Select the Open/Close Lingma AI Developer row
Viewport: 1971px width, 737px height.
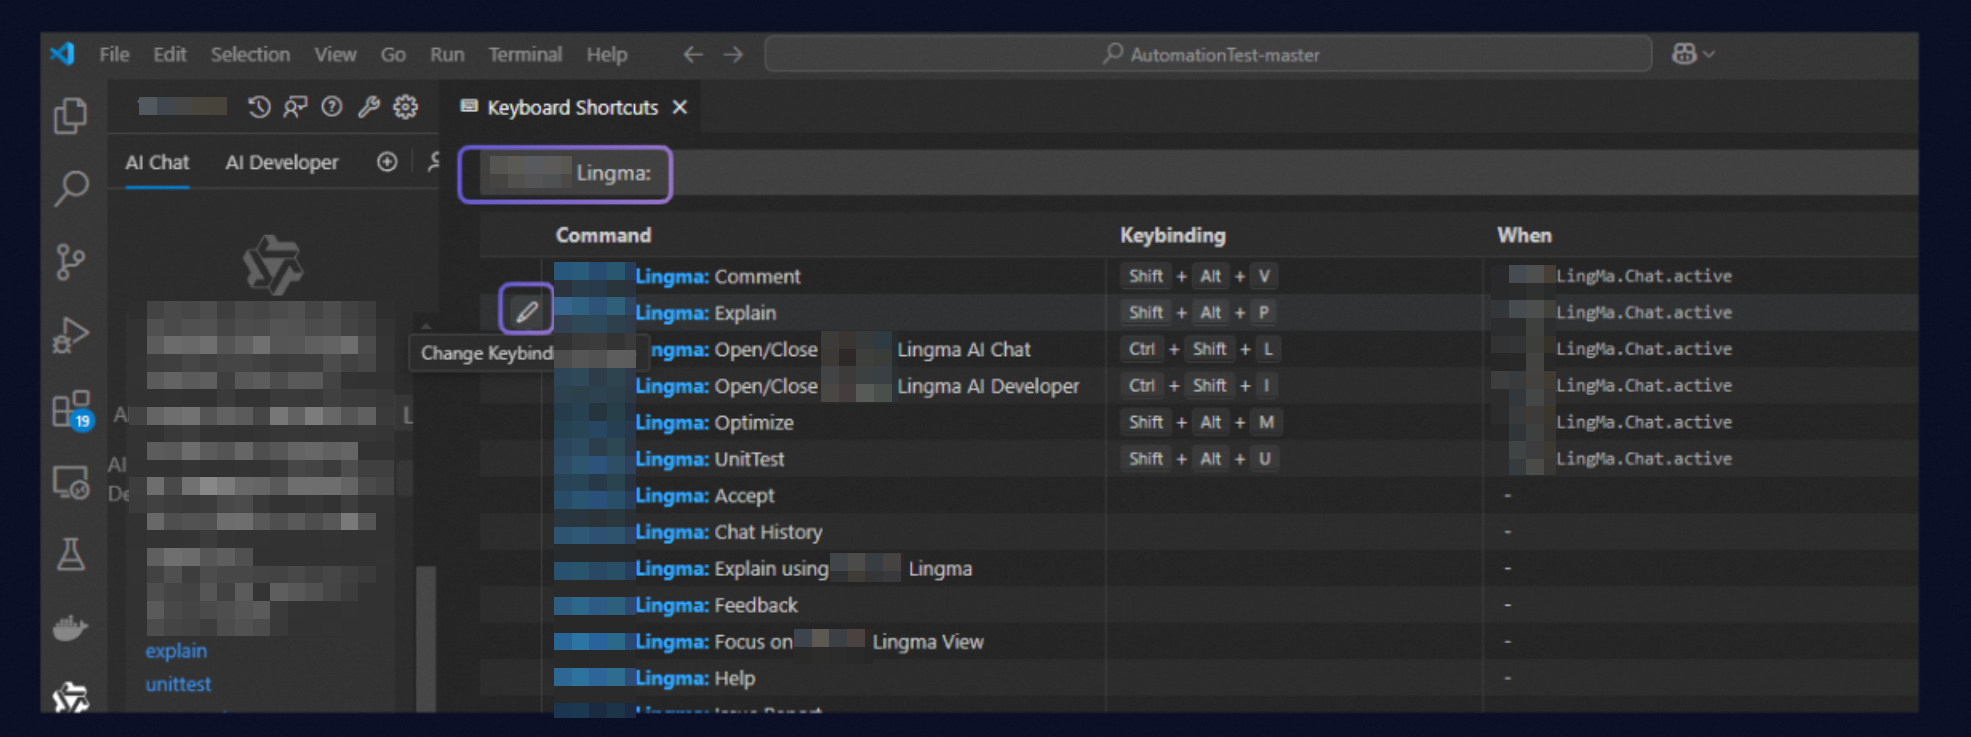[x=1199, y=386]
